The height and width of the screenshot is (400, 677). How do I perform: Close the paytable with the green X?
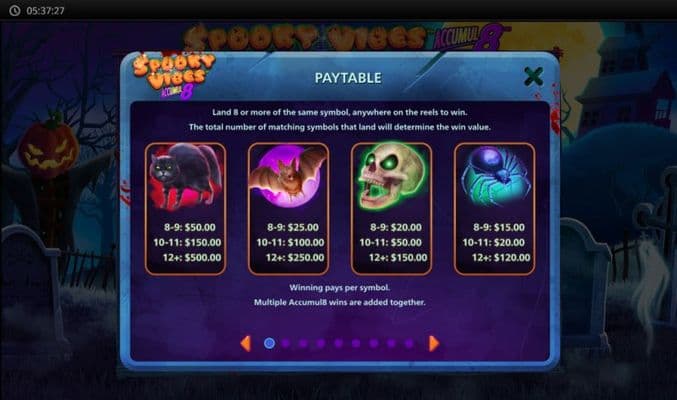533,76
